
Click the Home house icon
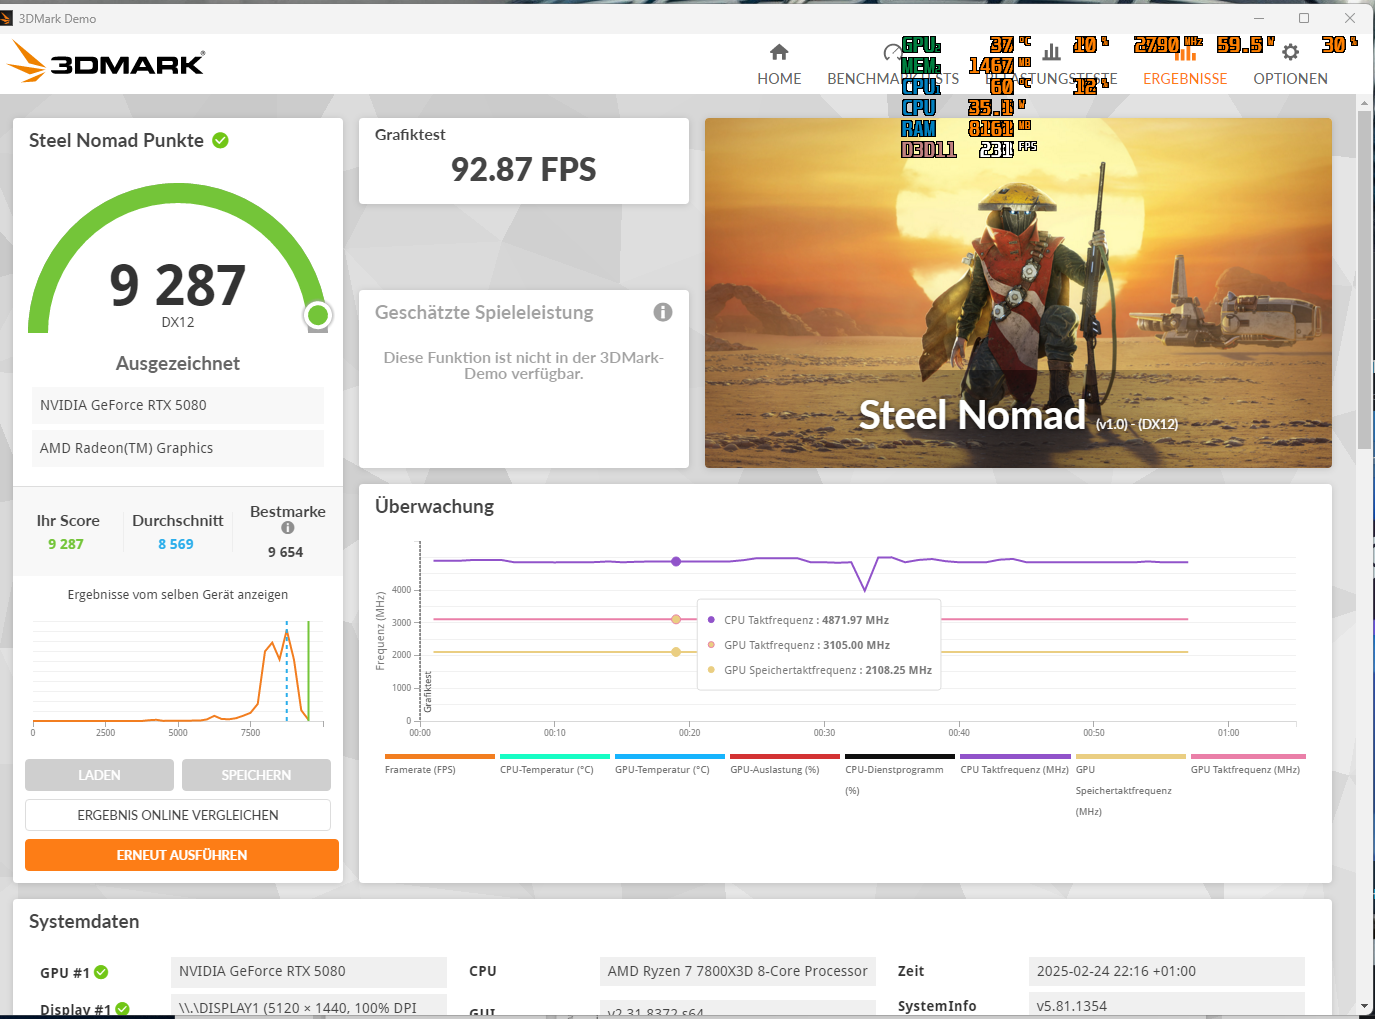point(779,52)
